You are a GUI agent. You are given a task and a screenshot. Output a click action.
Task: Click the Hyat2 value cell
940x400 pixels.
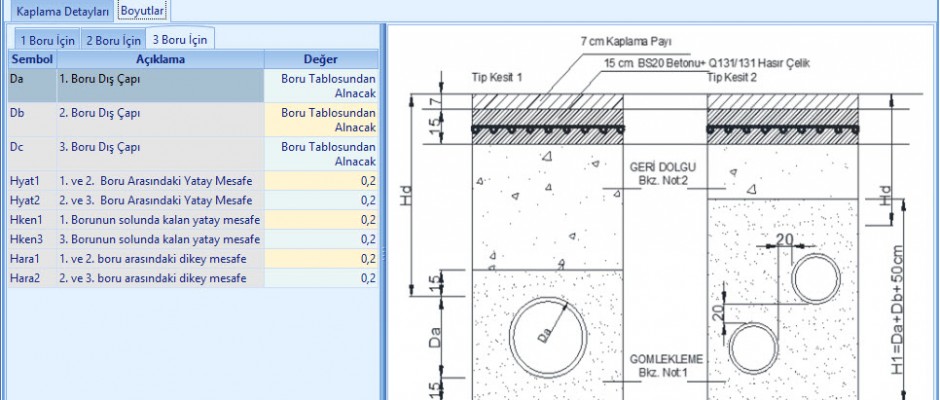click(x=322, y=200)
